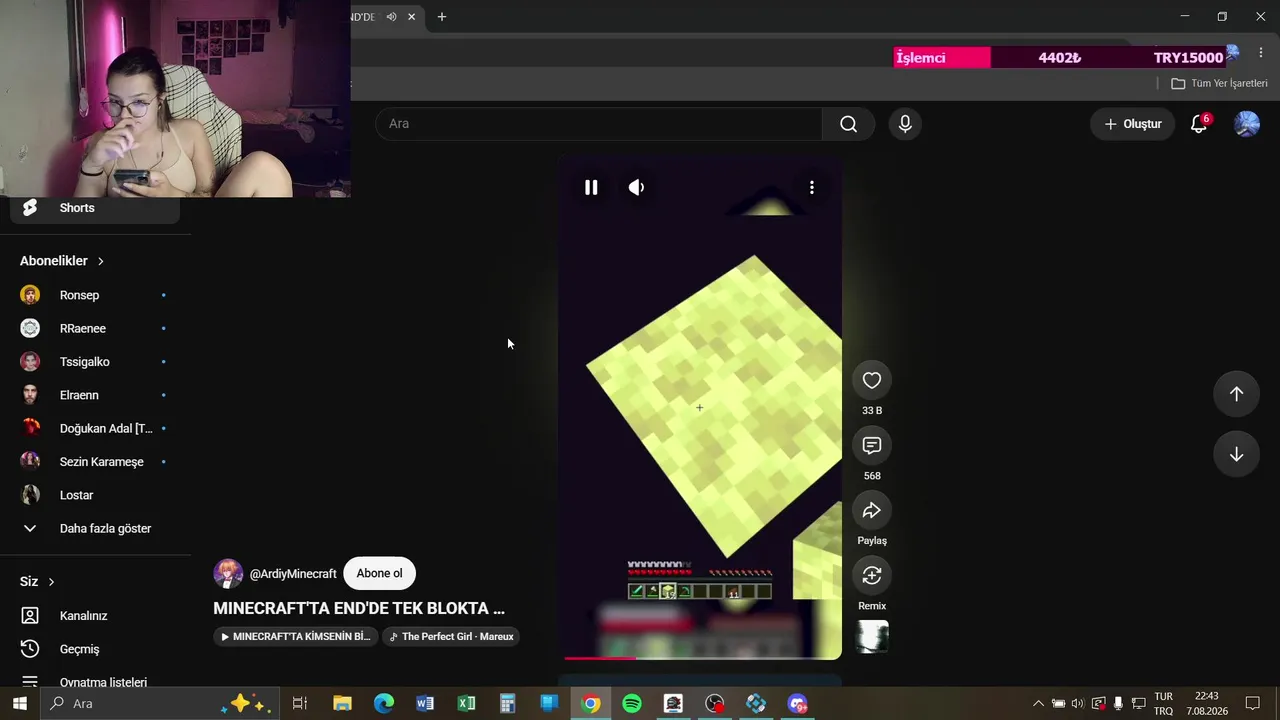The height and width of the screenshot is (720, 1280).
Task: Open Geçmiş watch history
Action: [x=95, y=649]
